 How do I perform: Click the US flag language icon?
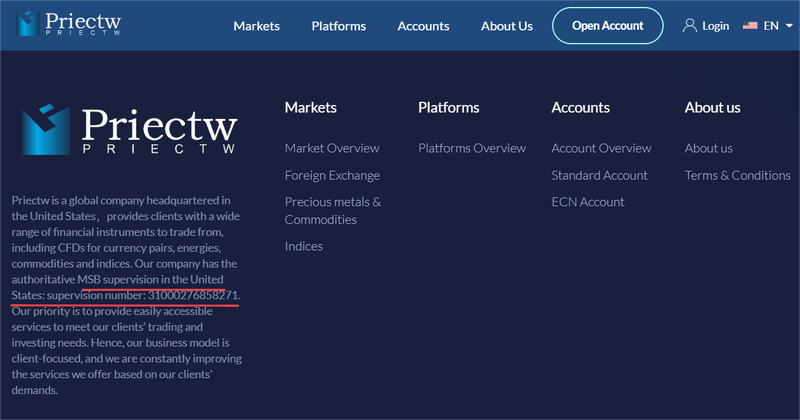(x=750, y=26)
